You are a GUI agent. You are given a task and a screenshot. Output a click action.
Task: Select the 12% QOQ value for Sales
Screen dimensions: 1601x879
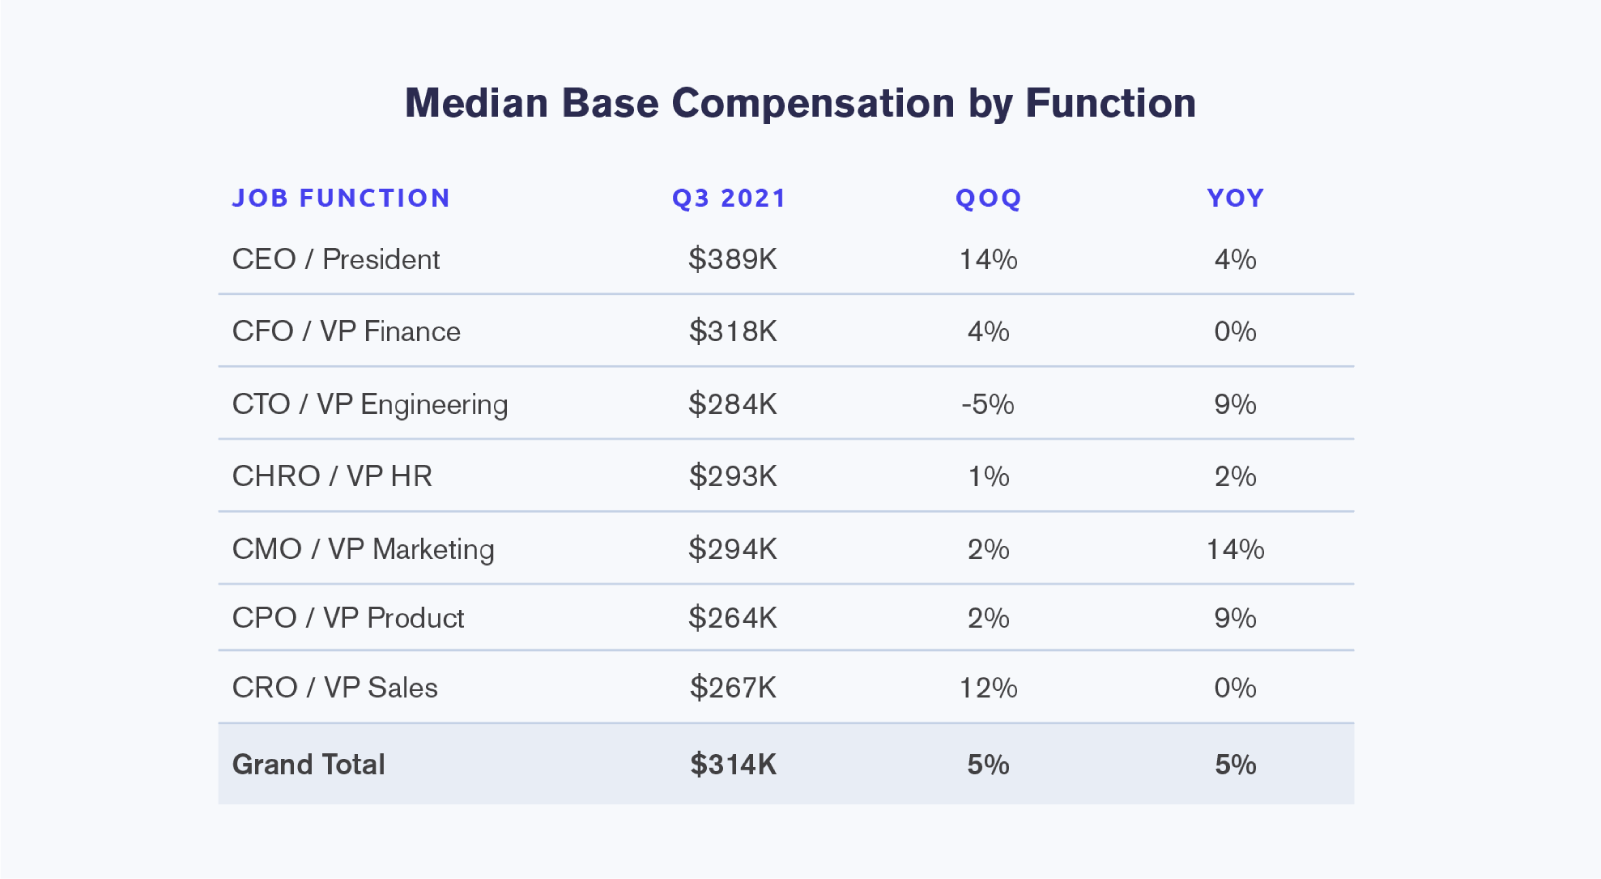(x=988, y=688)
